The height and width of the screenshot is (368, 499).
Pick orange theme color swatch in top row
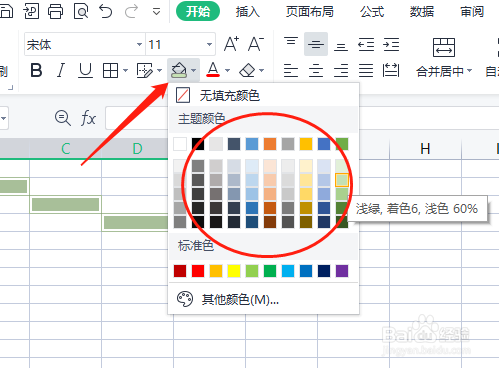coord(270,144)
